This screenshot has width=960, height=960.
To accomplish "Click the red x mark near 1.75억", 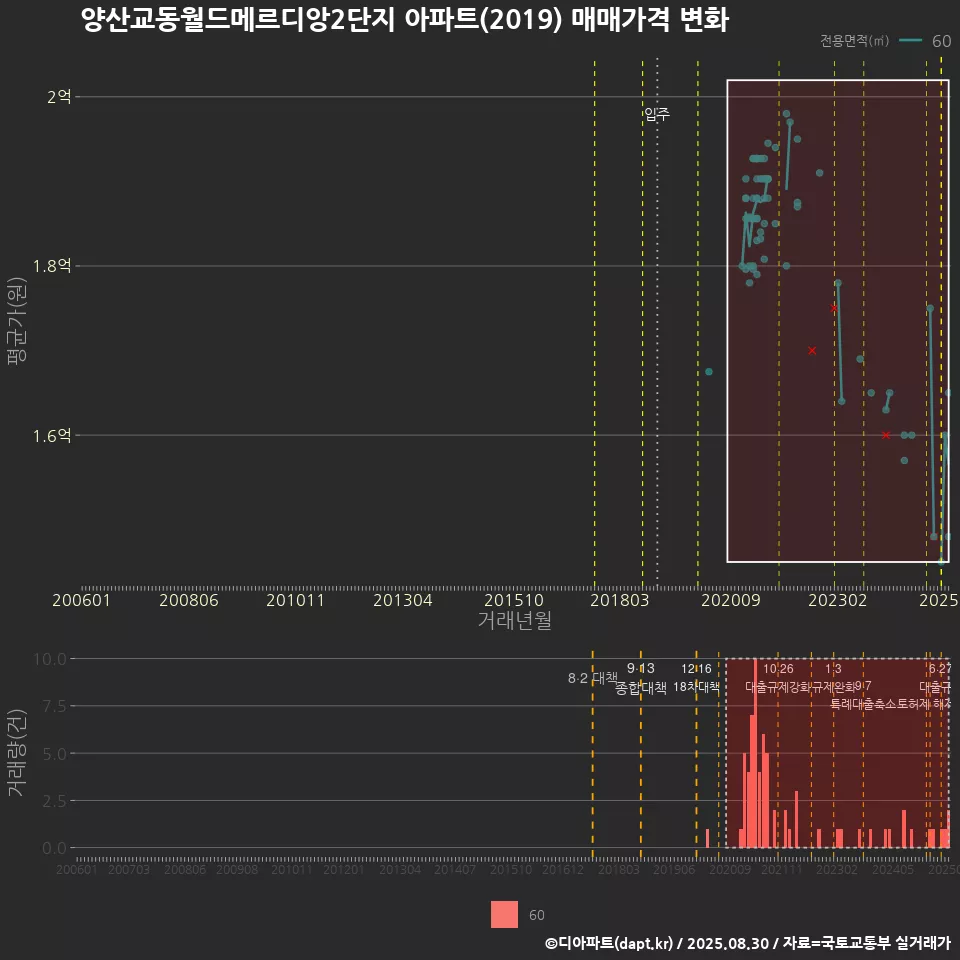I will coord(834,309).
